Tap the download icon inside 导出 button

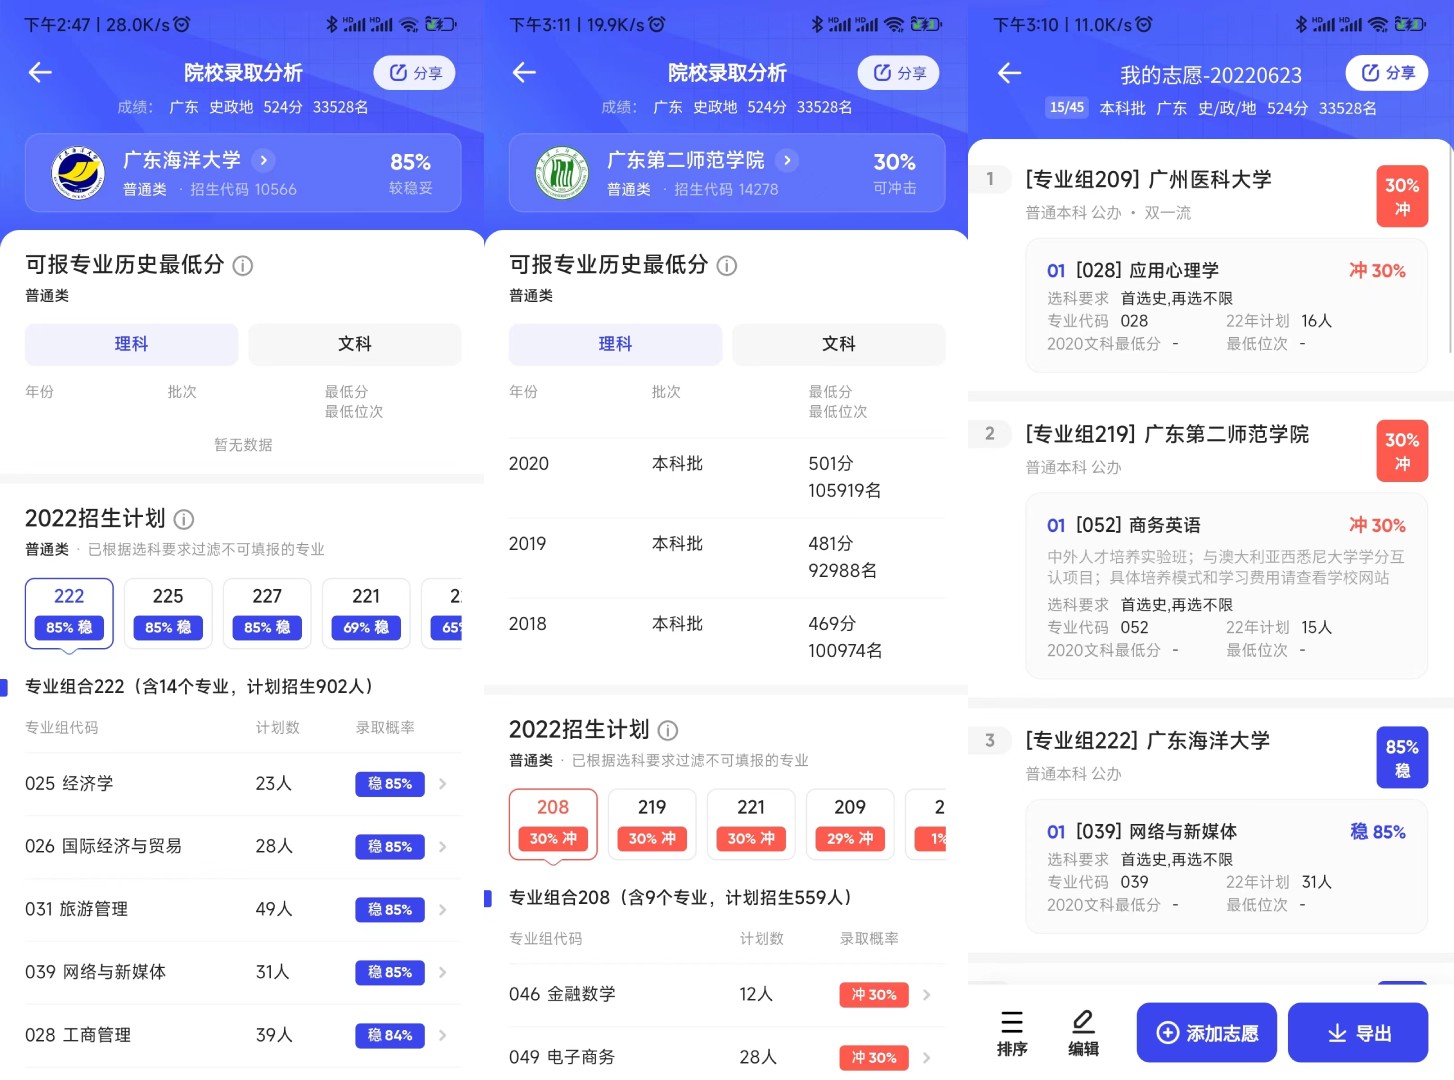(1337, 1032)
